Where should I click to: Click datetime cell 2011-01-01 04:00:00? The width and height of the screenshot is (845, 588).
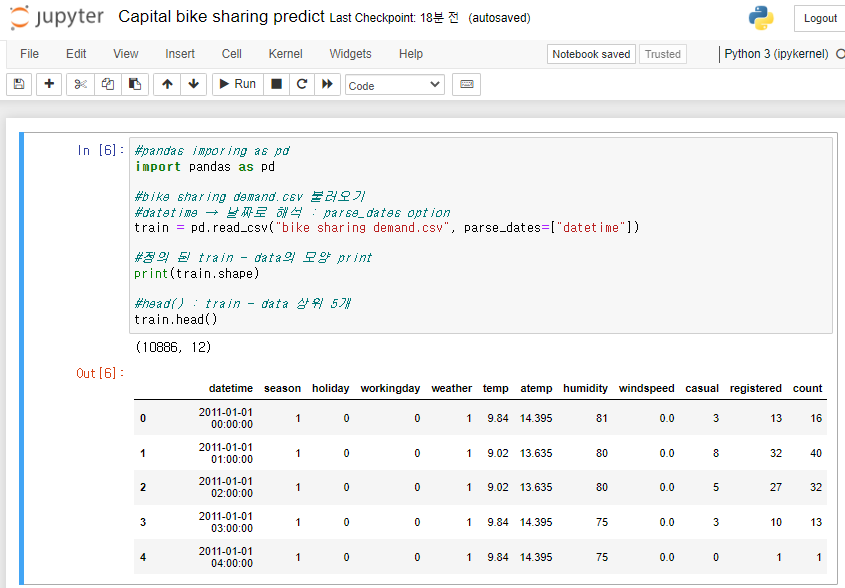[226, 557]
